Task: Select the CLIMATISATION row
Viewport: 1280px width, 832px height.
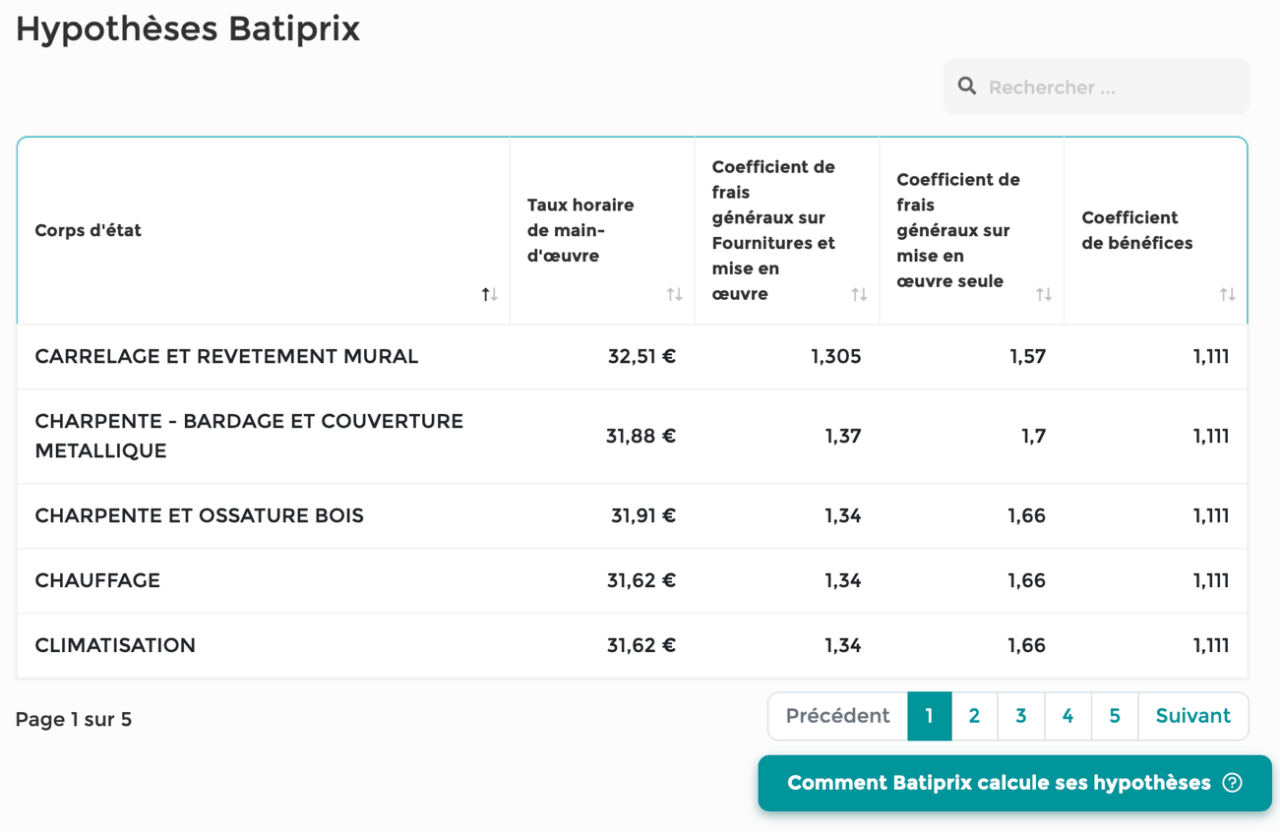Action: (x=115, y=645)
